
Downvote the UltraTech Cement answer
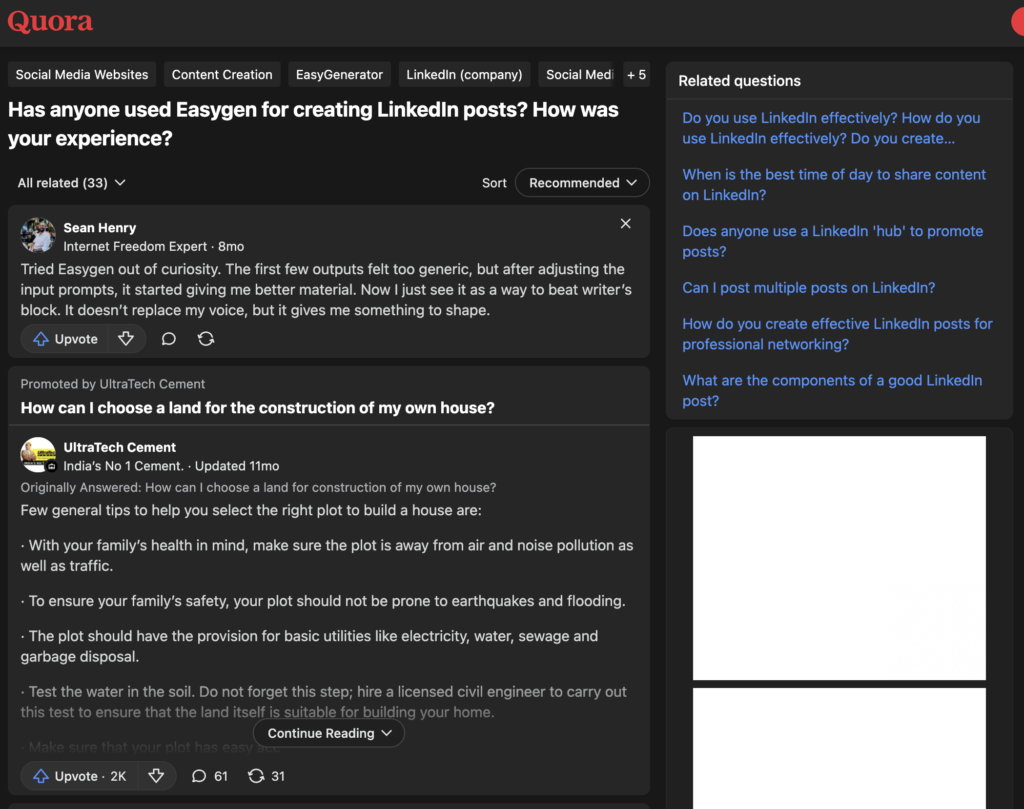(x=156, y=776)
